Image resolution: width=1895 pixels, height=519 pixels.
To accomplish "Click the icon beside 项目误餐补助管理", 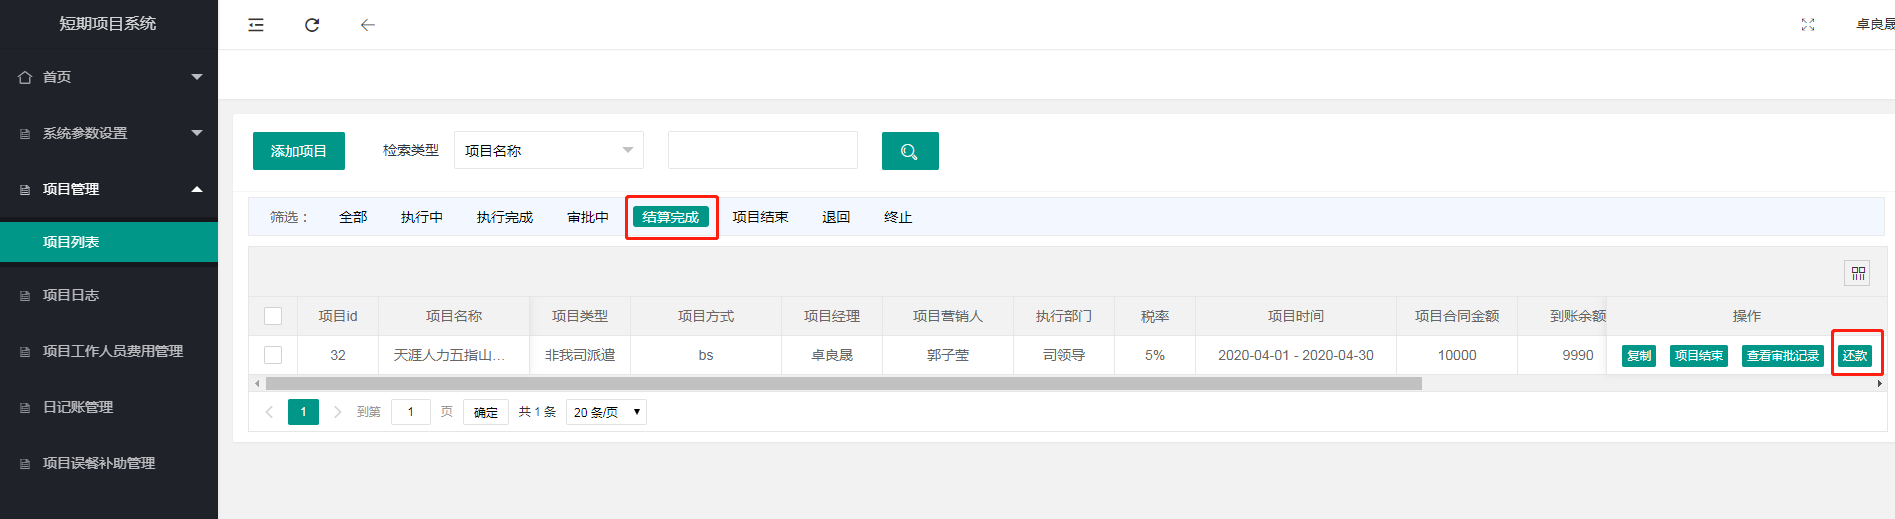I will coord(25,464).
